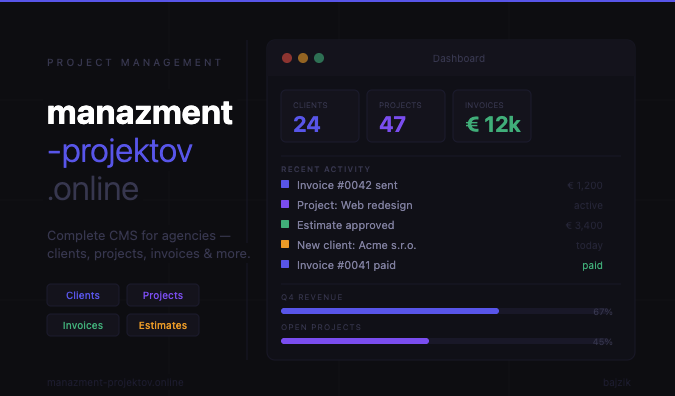Click the 'manazment' headline text

coord(140,113)
